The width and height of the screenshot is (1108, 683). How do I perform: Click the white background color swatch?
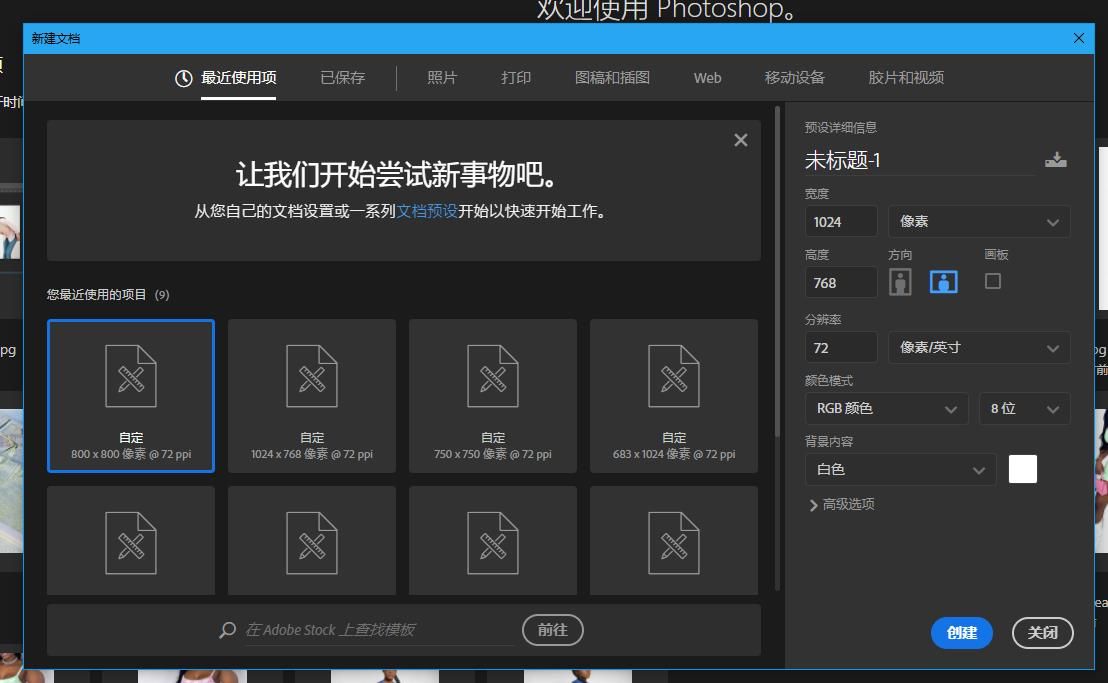[1022, 469]
